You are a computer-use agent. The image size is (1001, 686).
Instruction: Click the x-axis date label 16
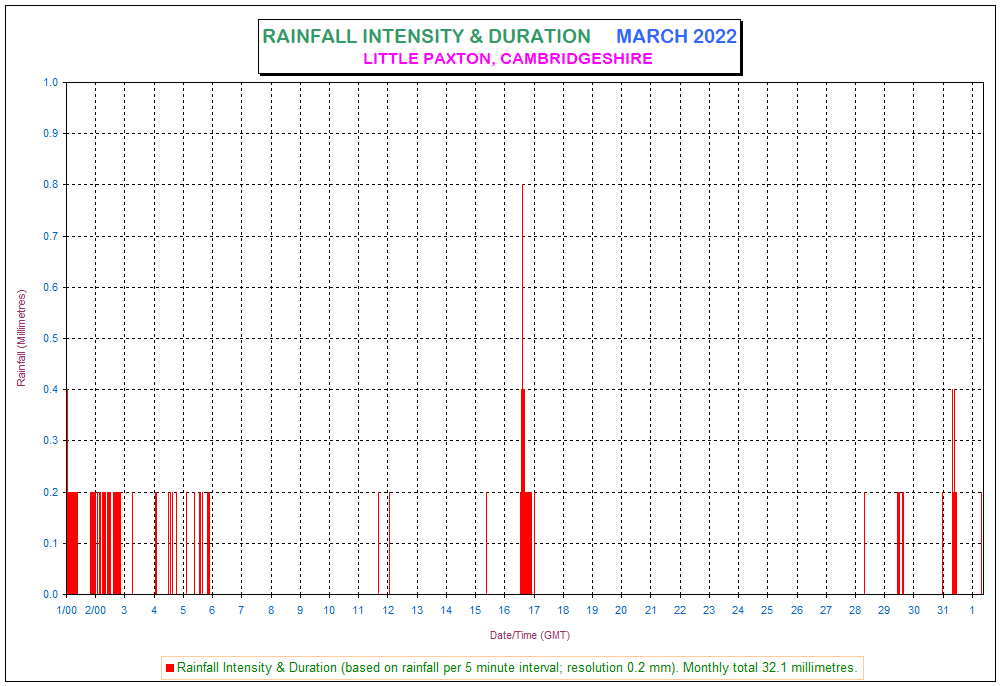[504, 610]
